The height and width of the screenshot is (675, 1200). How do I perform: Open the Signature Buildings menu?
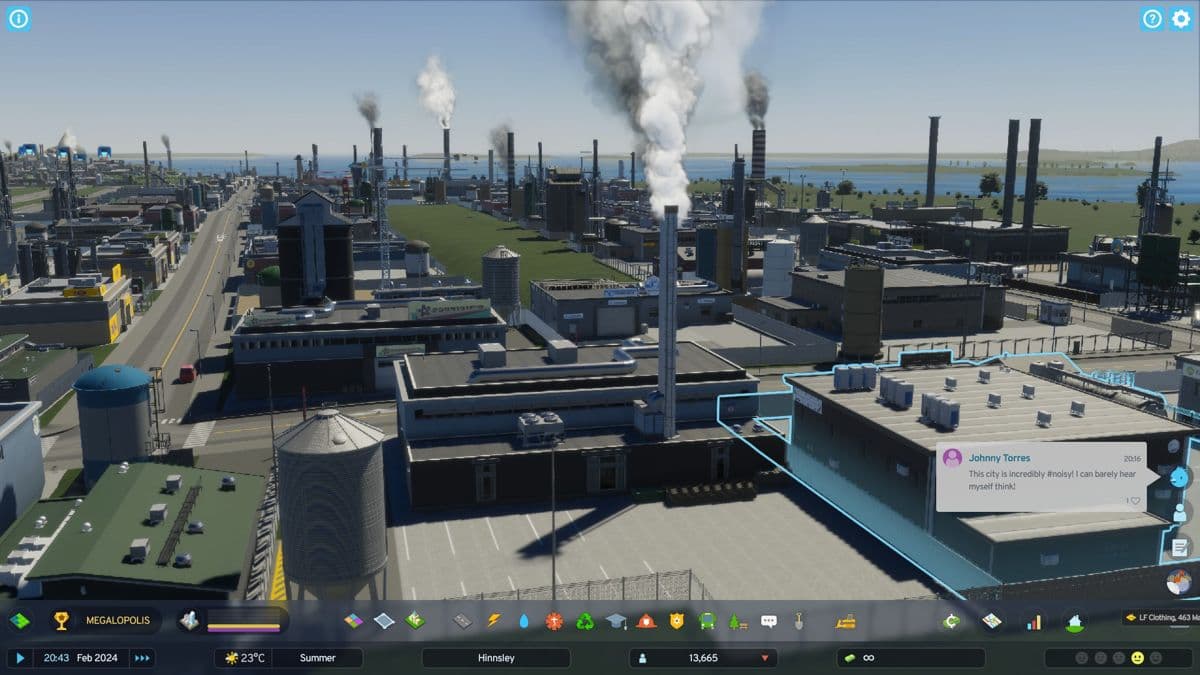(x=415, y=621)
